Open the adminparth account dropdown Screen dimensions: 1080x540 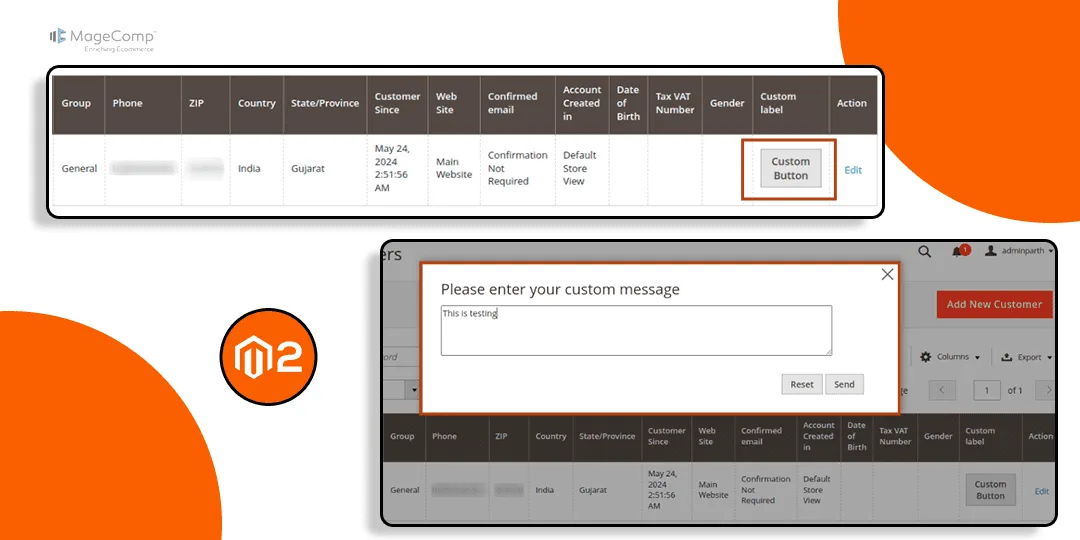[1019, 251]
